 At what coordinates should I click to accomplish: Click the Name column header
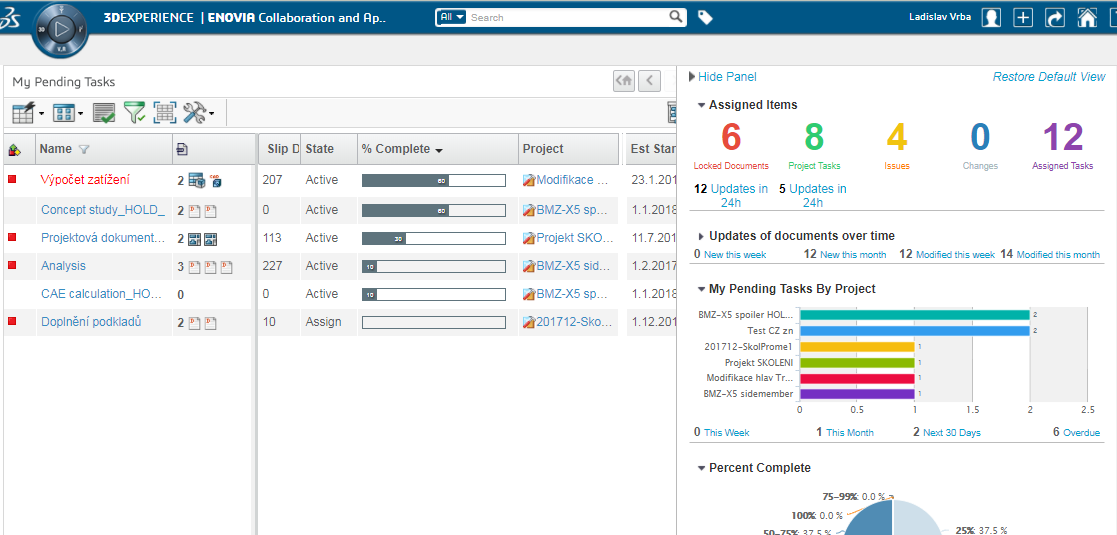tap(56, 149)
